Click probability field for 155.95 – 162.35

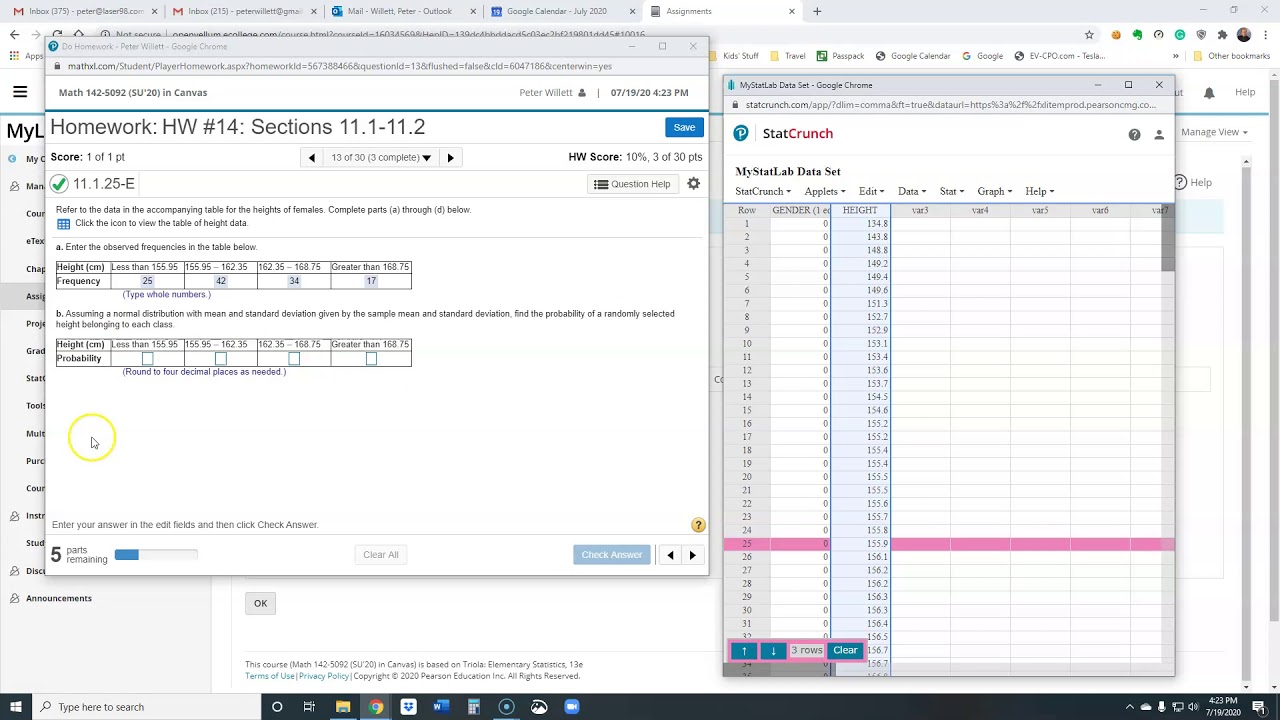point(221,359)
